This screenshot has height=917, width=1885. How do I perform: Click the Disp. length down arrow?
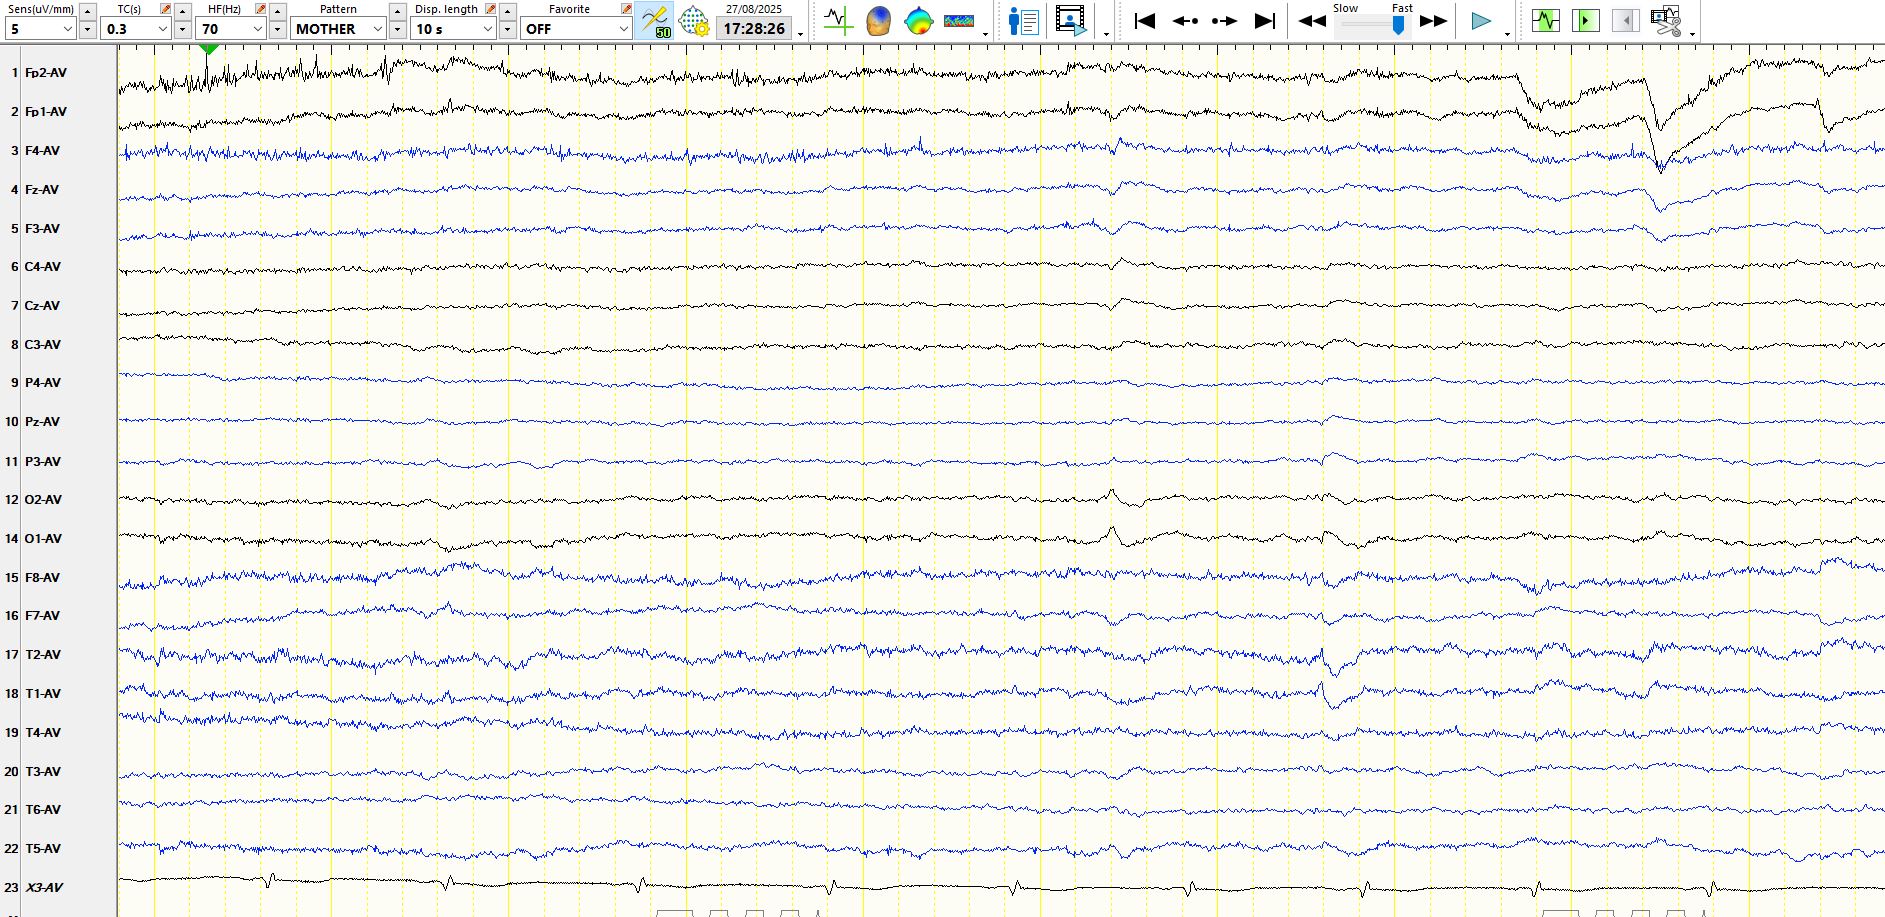(x=507, y=29)
